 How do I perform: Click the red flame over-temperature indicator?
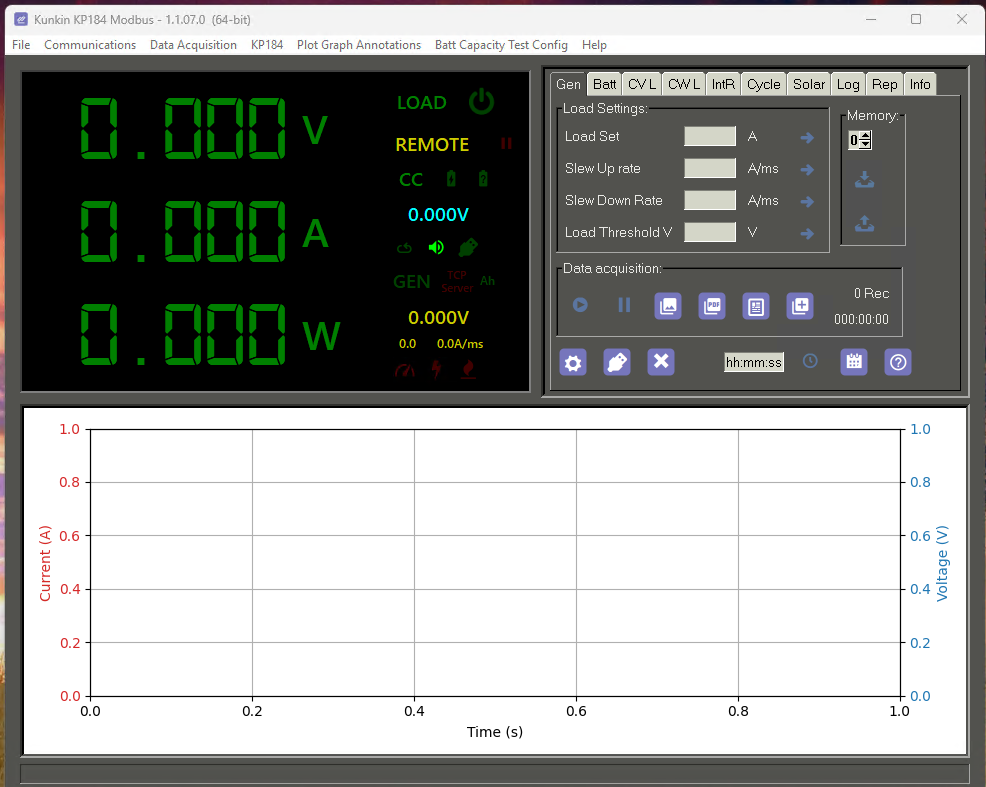(x=468, y=370)
